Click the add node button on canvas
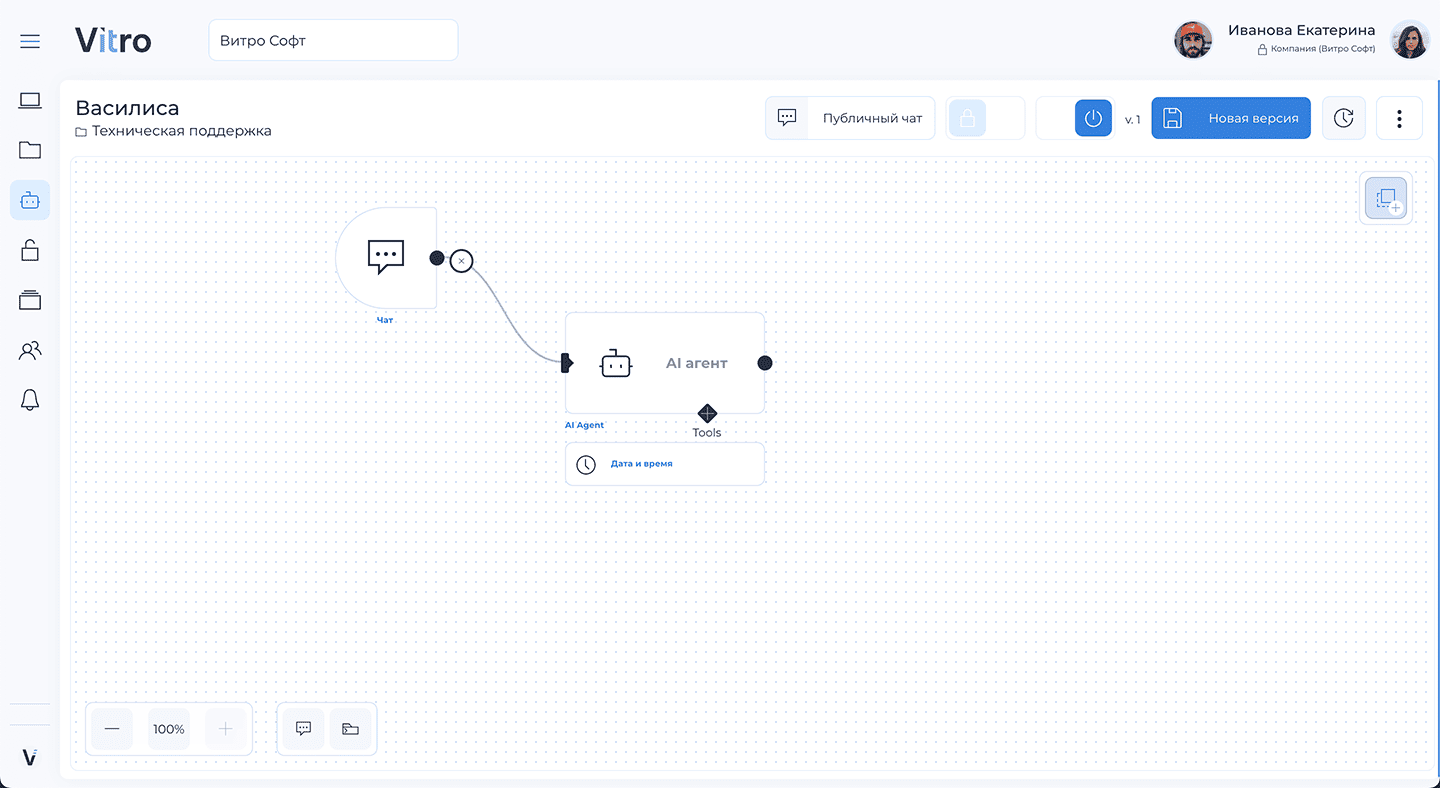The image size is (1440, 788). point(1386,199)
